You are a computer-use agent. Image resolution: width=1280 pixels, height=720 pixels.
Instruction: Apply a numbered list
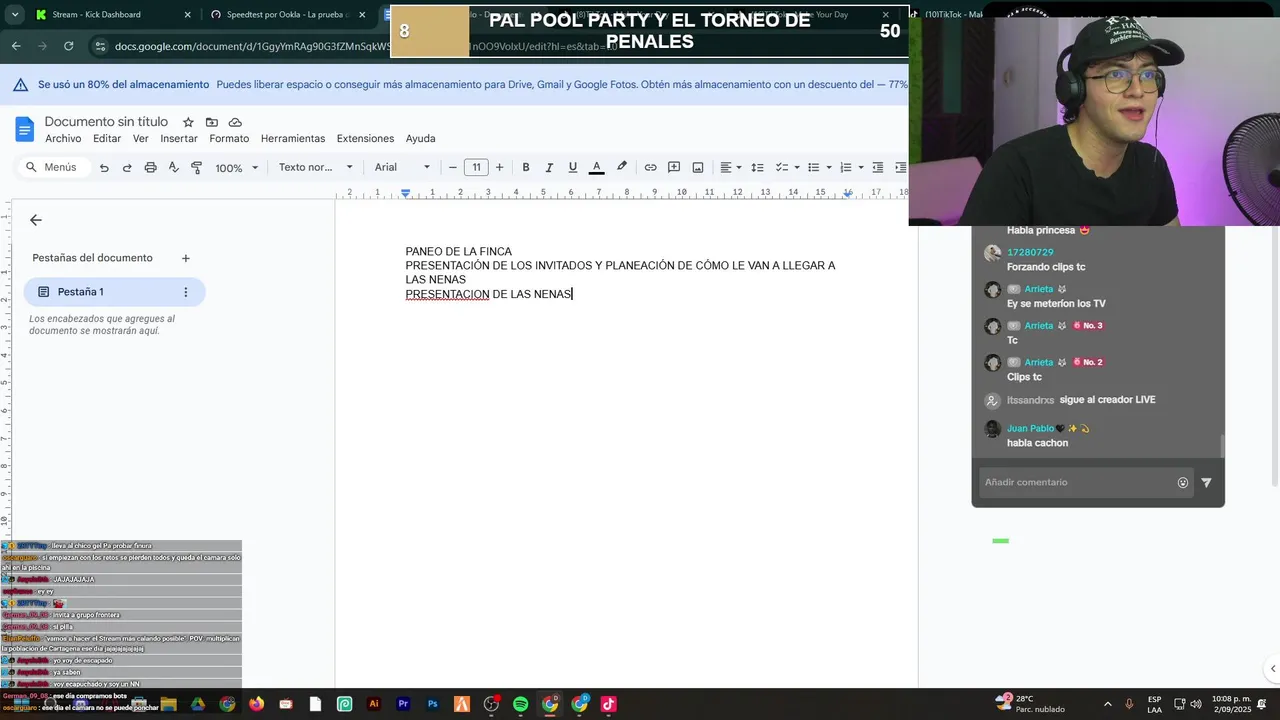(846, 168)
